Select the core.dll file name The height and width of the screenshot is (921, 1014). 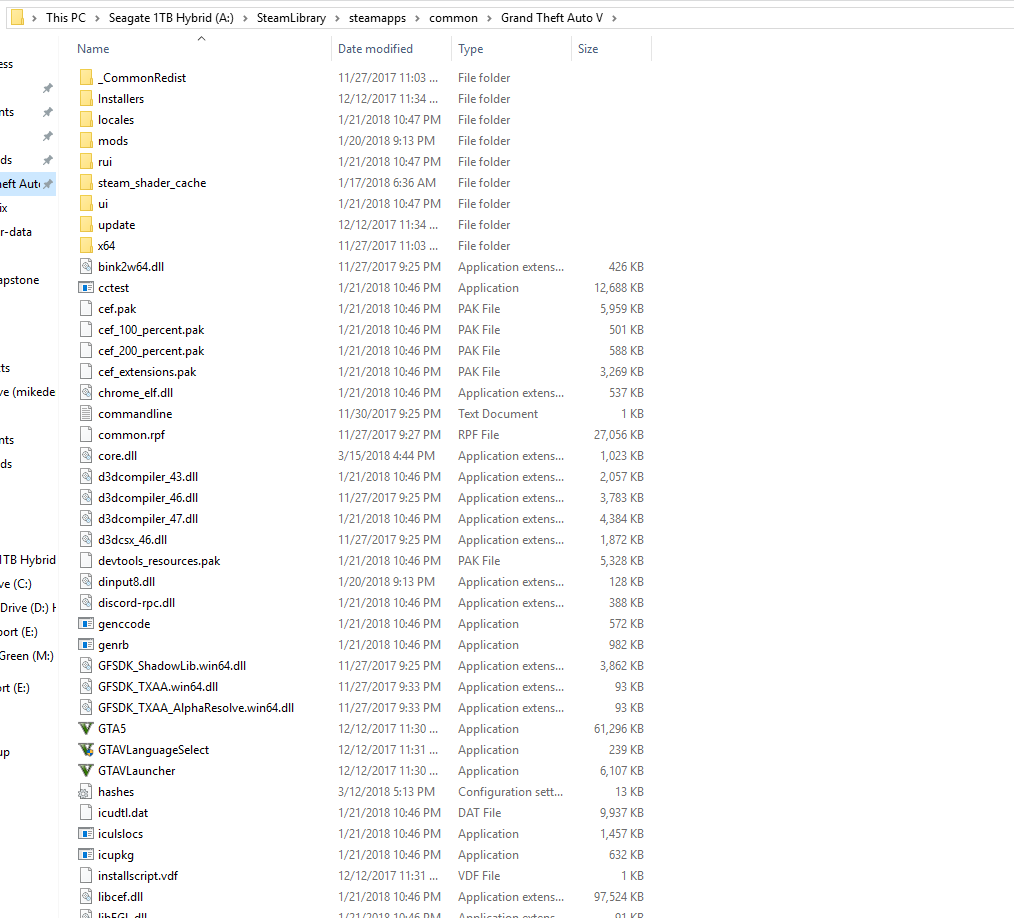pos(117,455)
